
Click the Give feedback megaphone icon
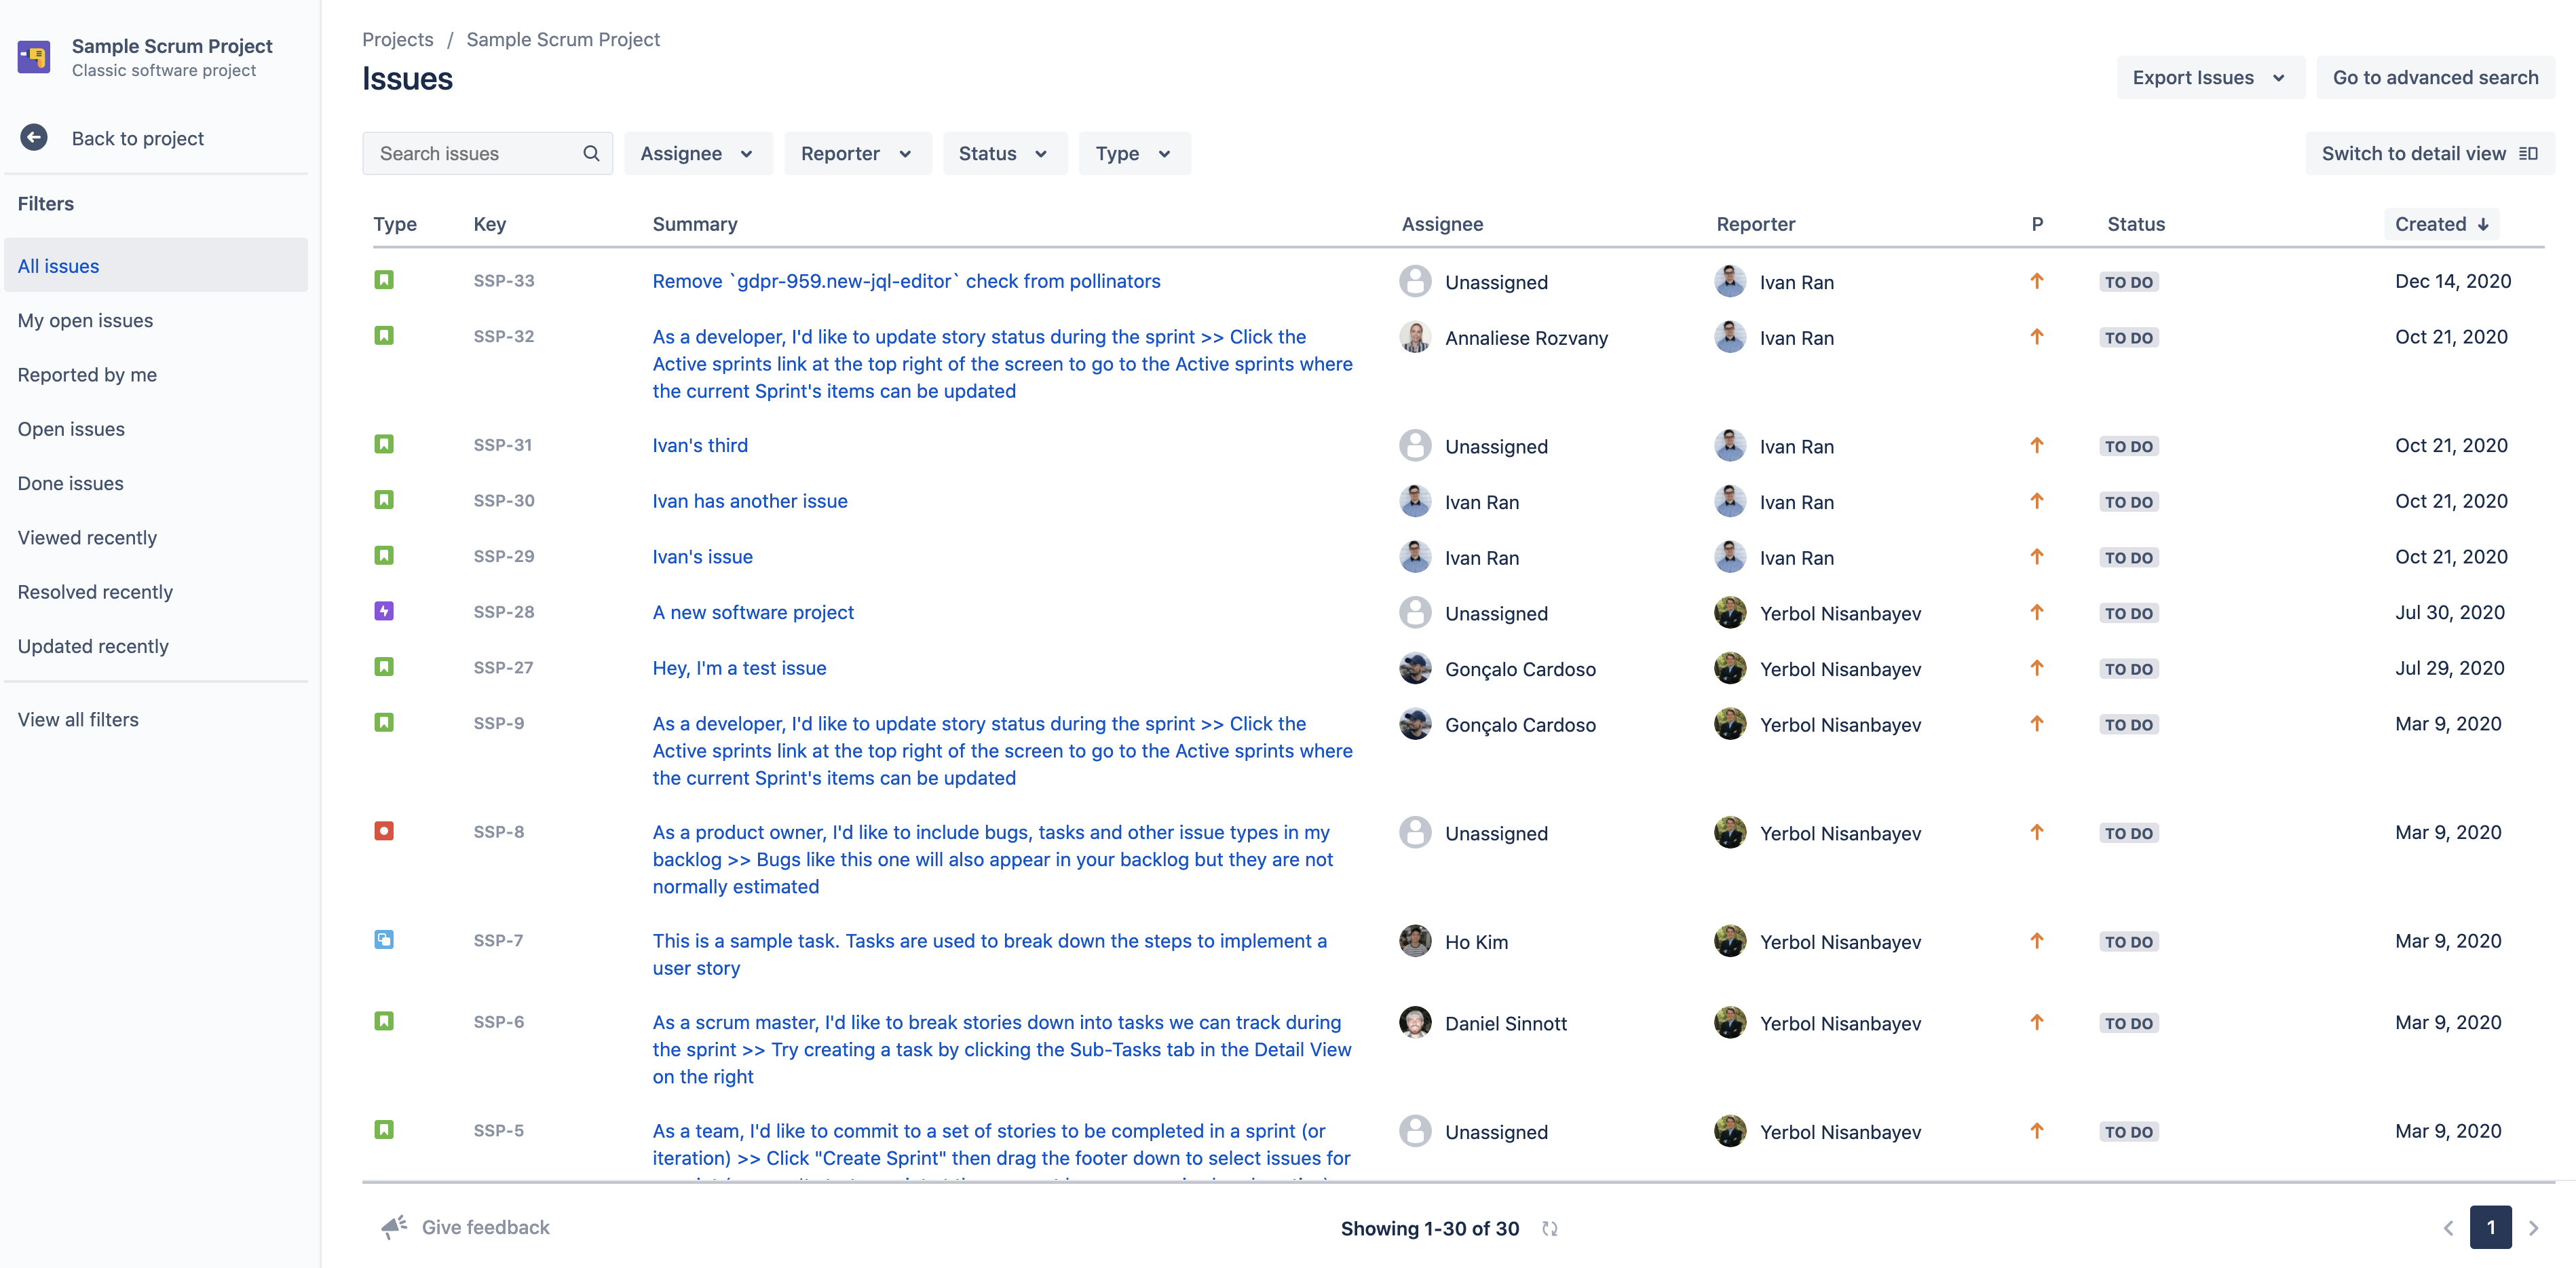pos(392,1227)
